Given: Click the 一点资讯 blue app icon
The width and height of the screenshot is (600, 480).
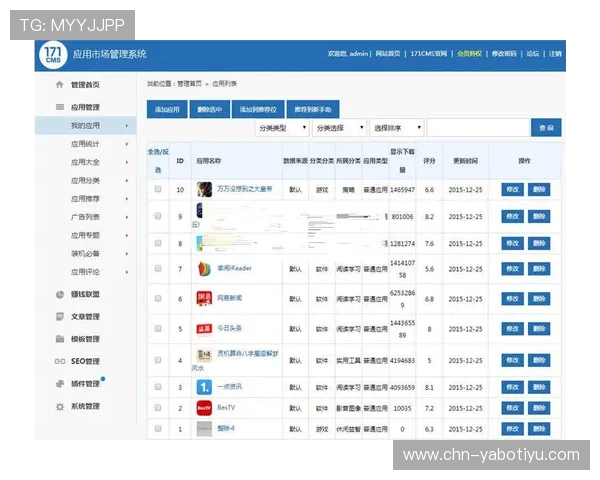Looking at the screenshot, I should [x=204, y=387].
